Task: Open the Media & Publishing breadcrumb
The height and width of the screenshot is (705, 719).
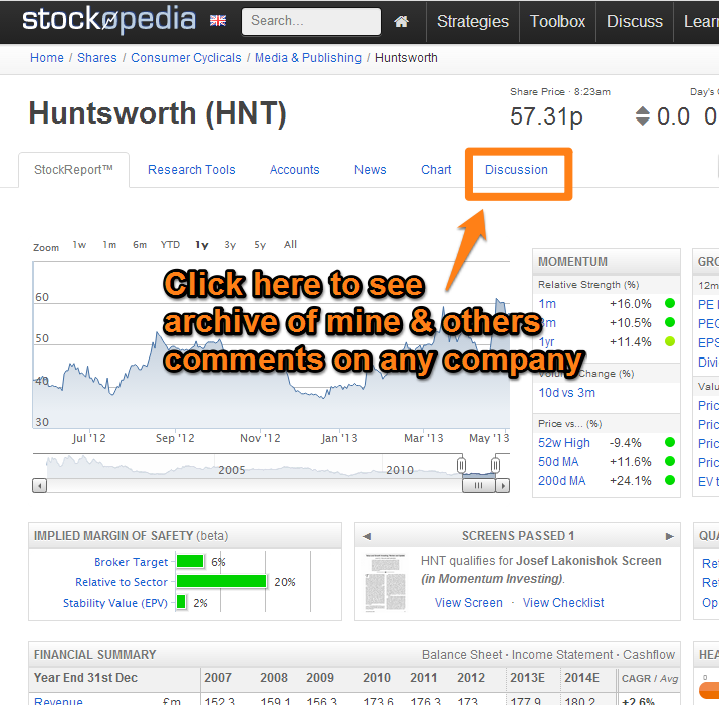Action: point(308,58)
